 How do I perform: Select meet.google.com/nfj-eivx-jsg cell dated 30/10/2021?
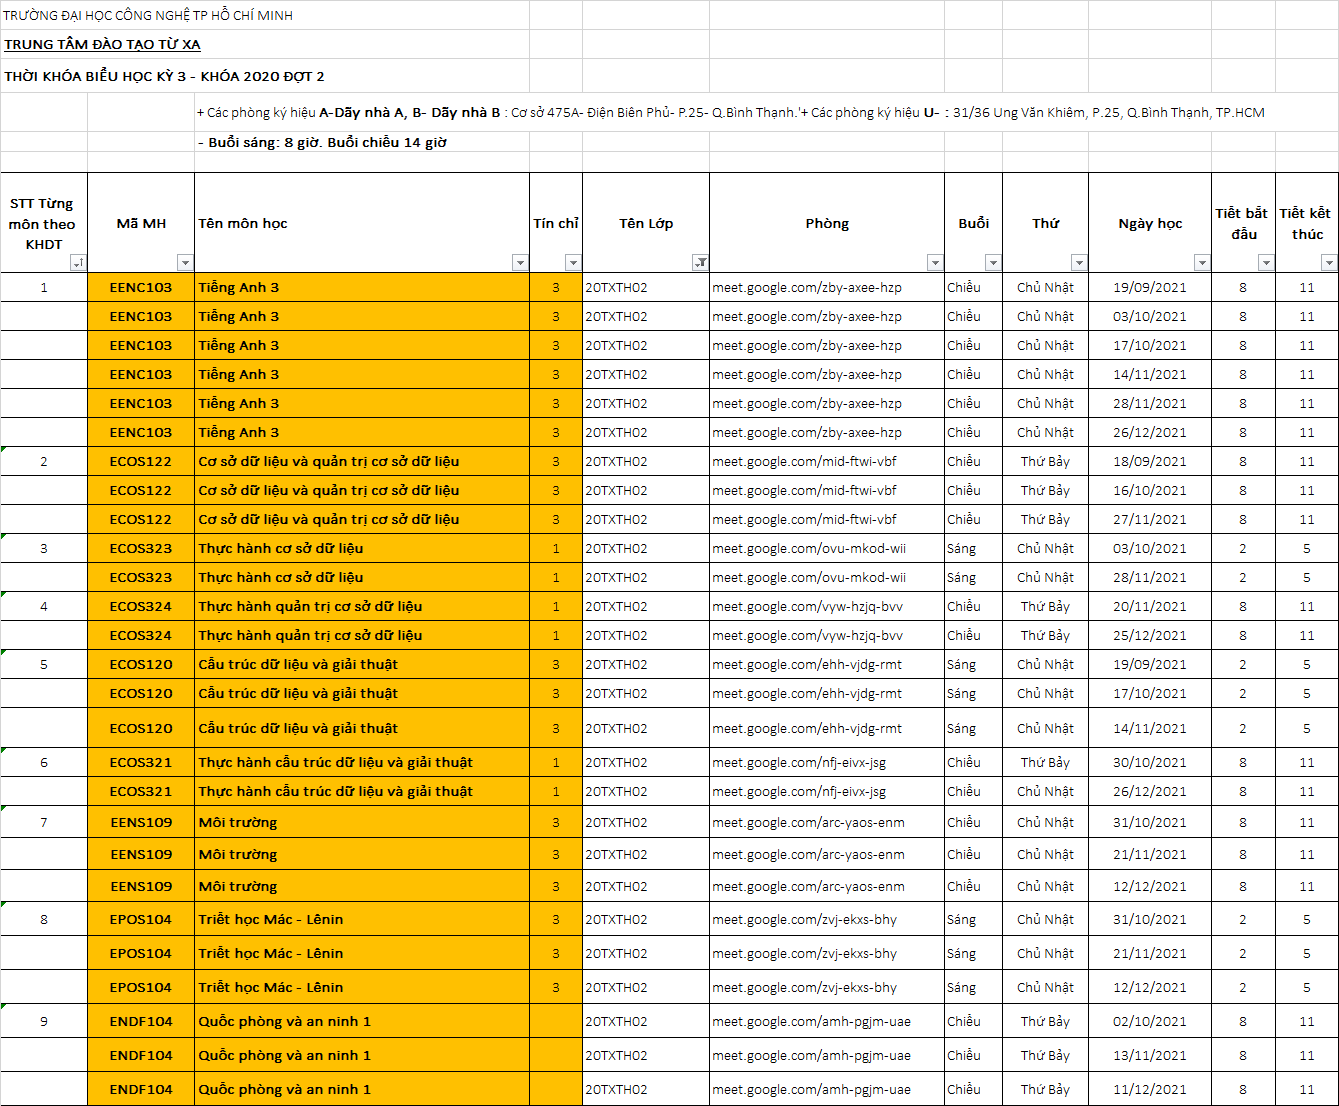[827, 763]
